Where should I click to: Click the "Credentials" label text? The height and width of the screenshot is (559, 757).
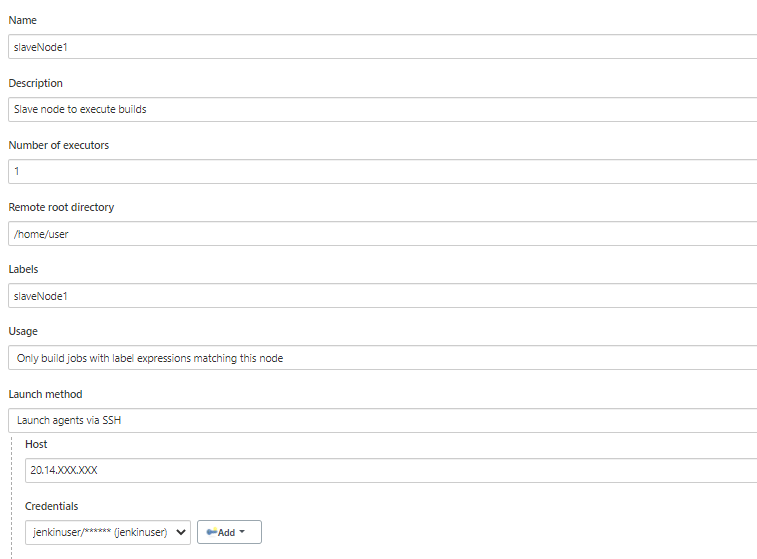point(52,506)
